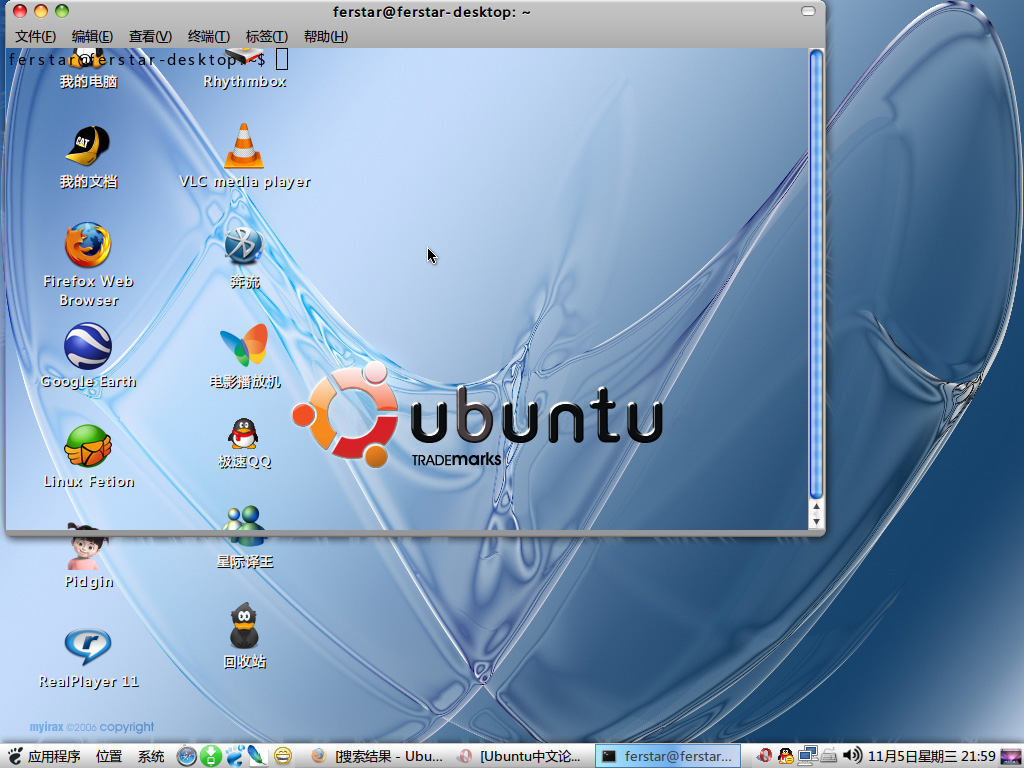This screenshot has height=768, width=1024.
Task: Close the terminal with the red button
Action: pyautogui.click(x=20, y=11)
